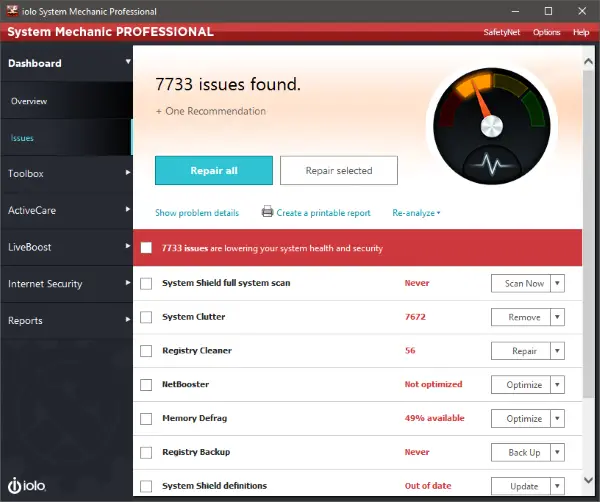Select Issues in the sidebar
This screenshot has height=502, width=600.
pyautogui.click(x=67, y=138)
